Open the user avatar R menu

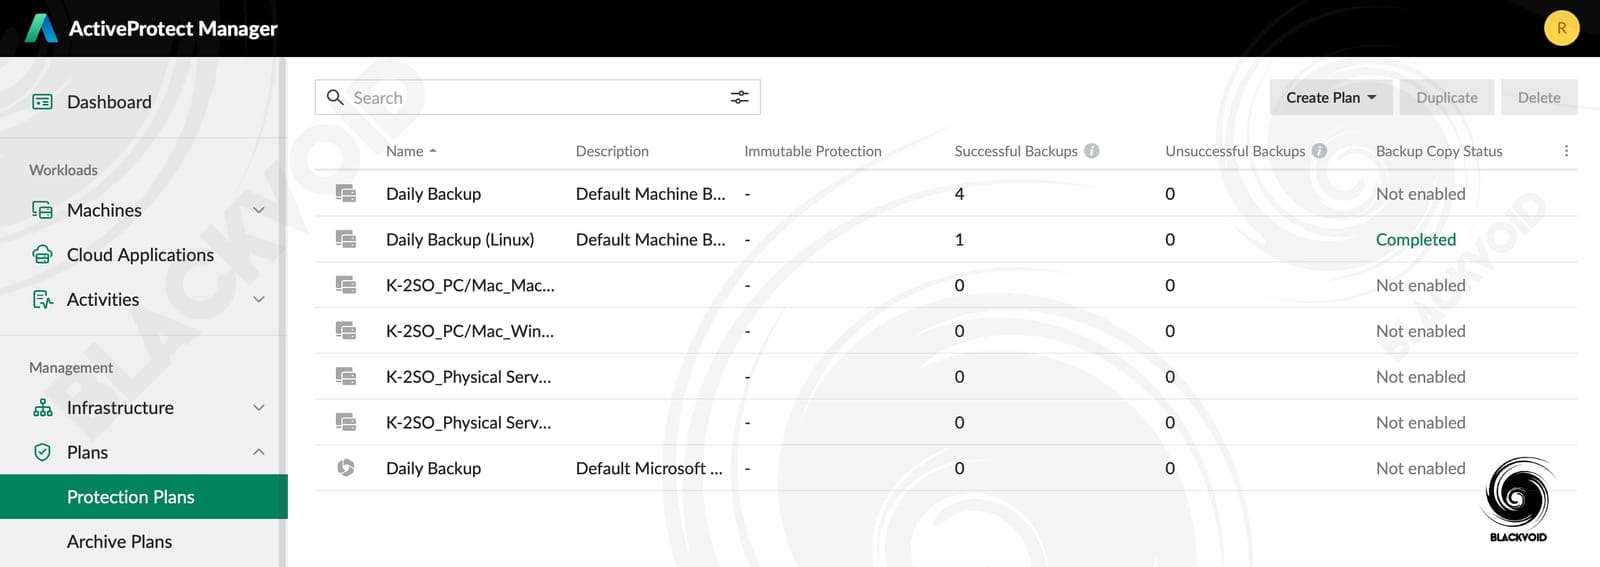pos(1561,28)
